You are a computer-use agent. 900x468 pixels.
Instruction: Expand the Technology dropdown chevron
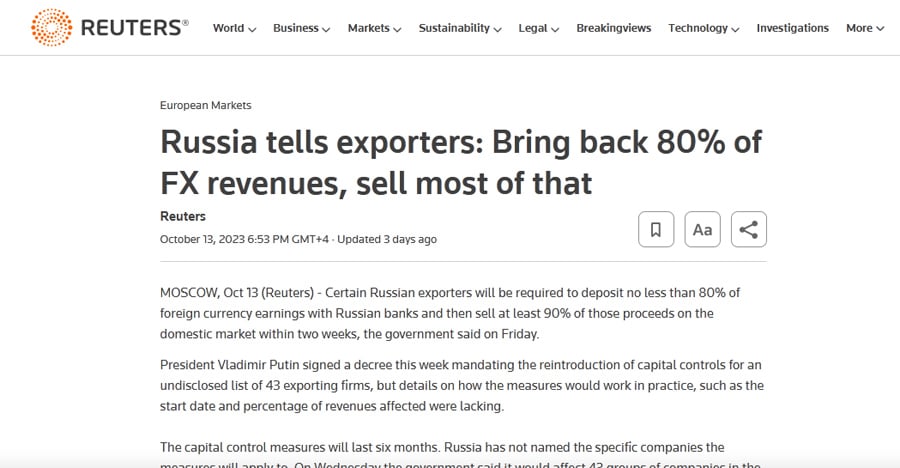[x=735, y=29]
